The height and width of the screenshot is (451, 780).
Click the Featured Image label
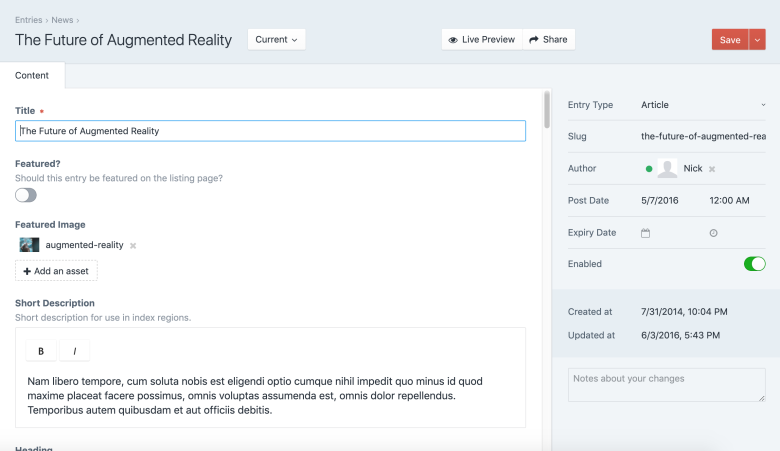(50, 225)
